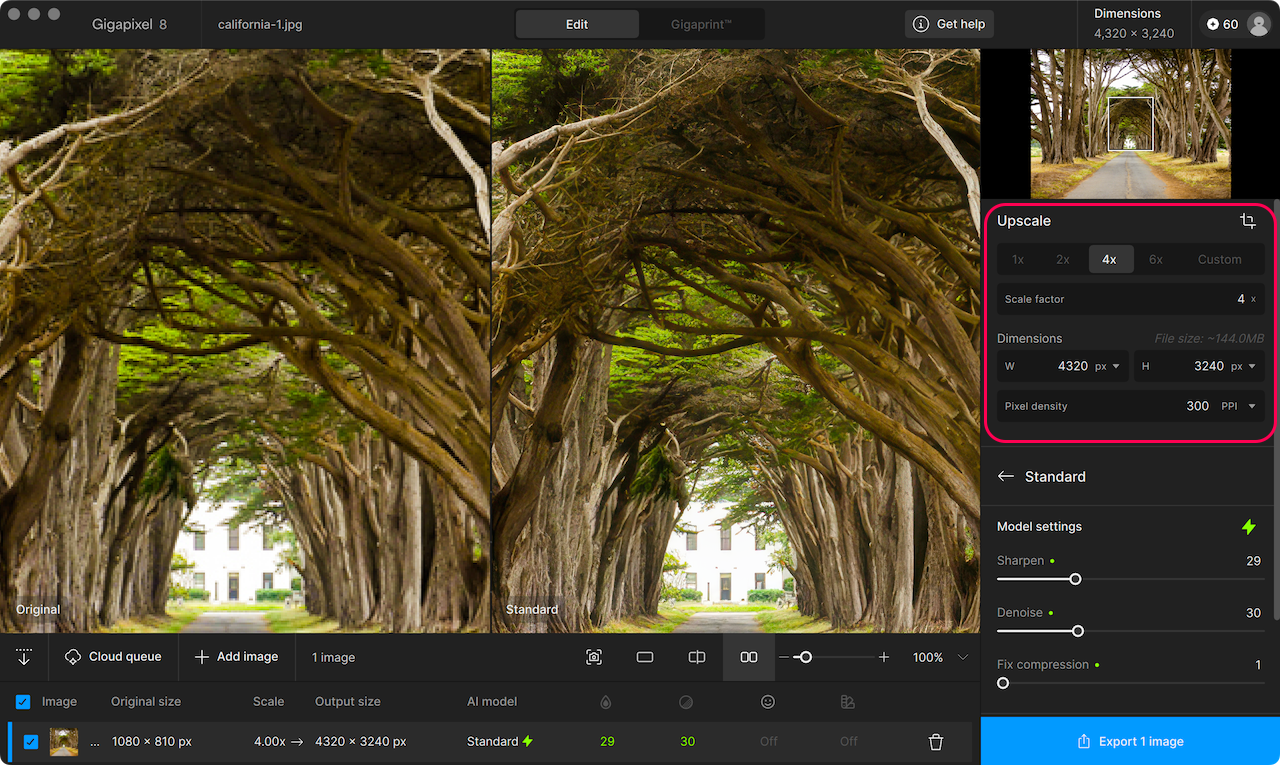
Task: Switch to the Edit tab
Action: (577, 24)
